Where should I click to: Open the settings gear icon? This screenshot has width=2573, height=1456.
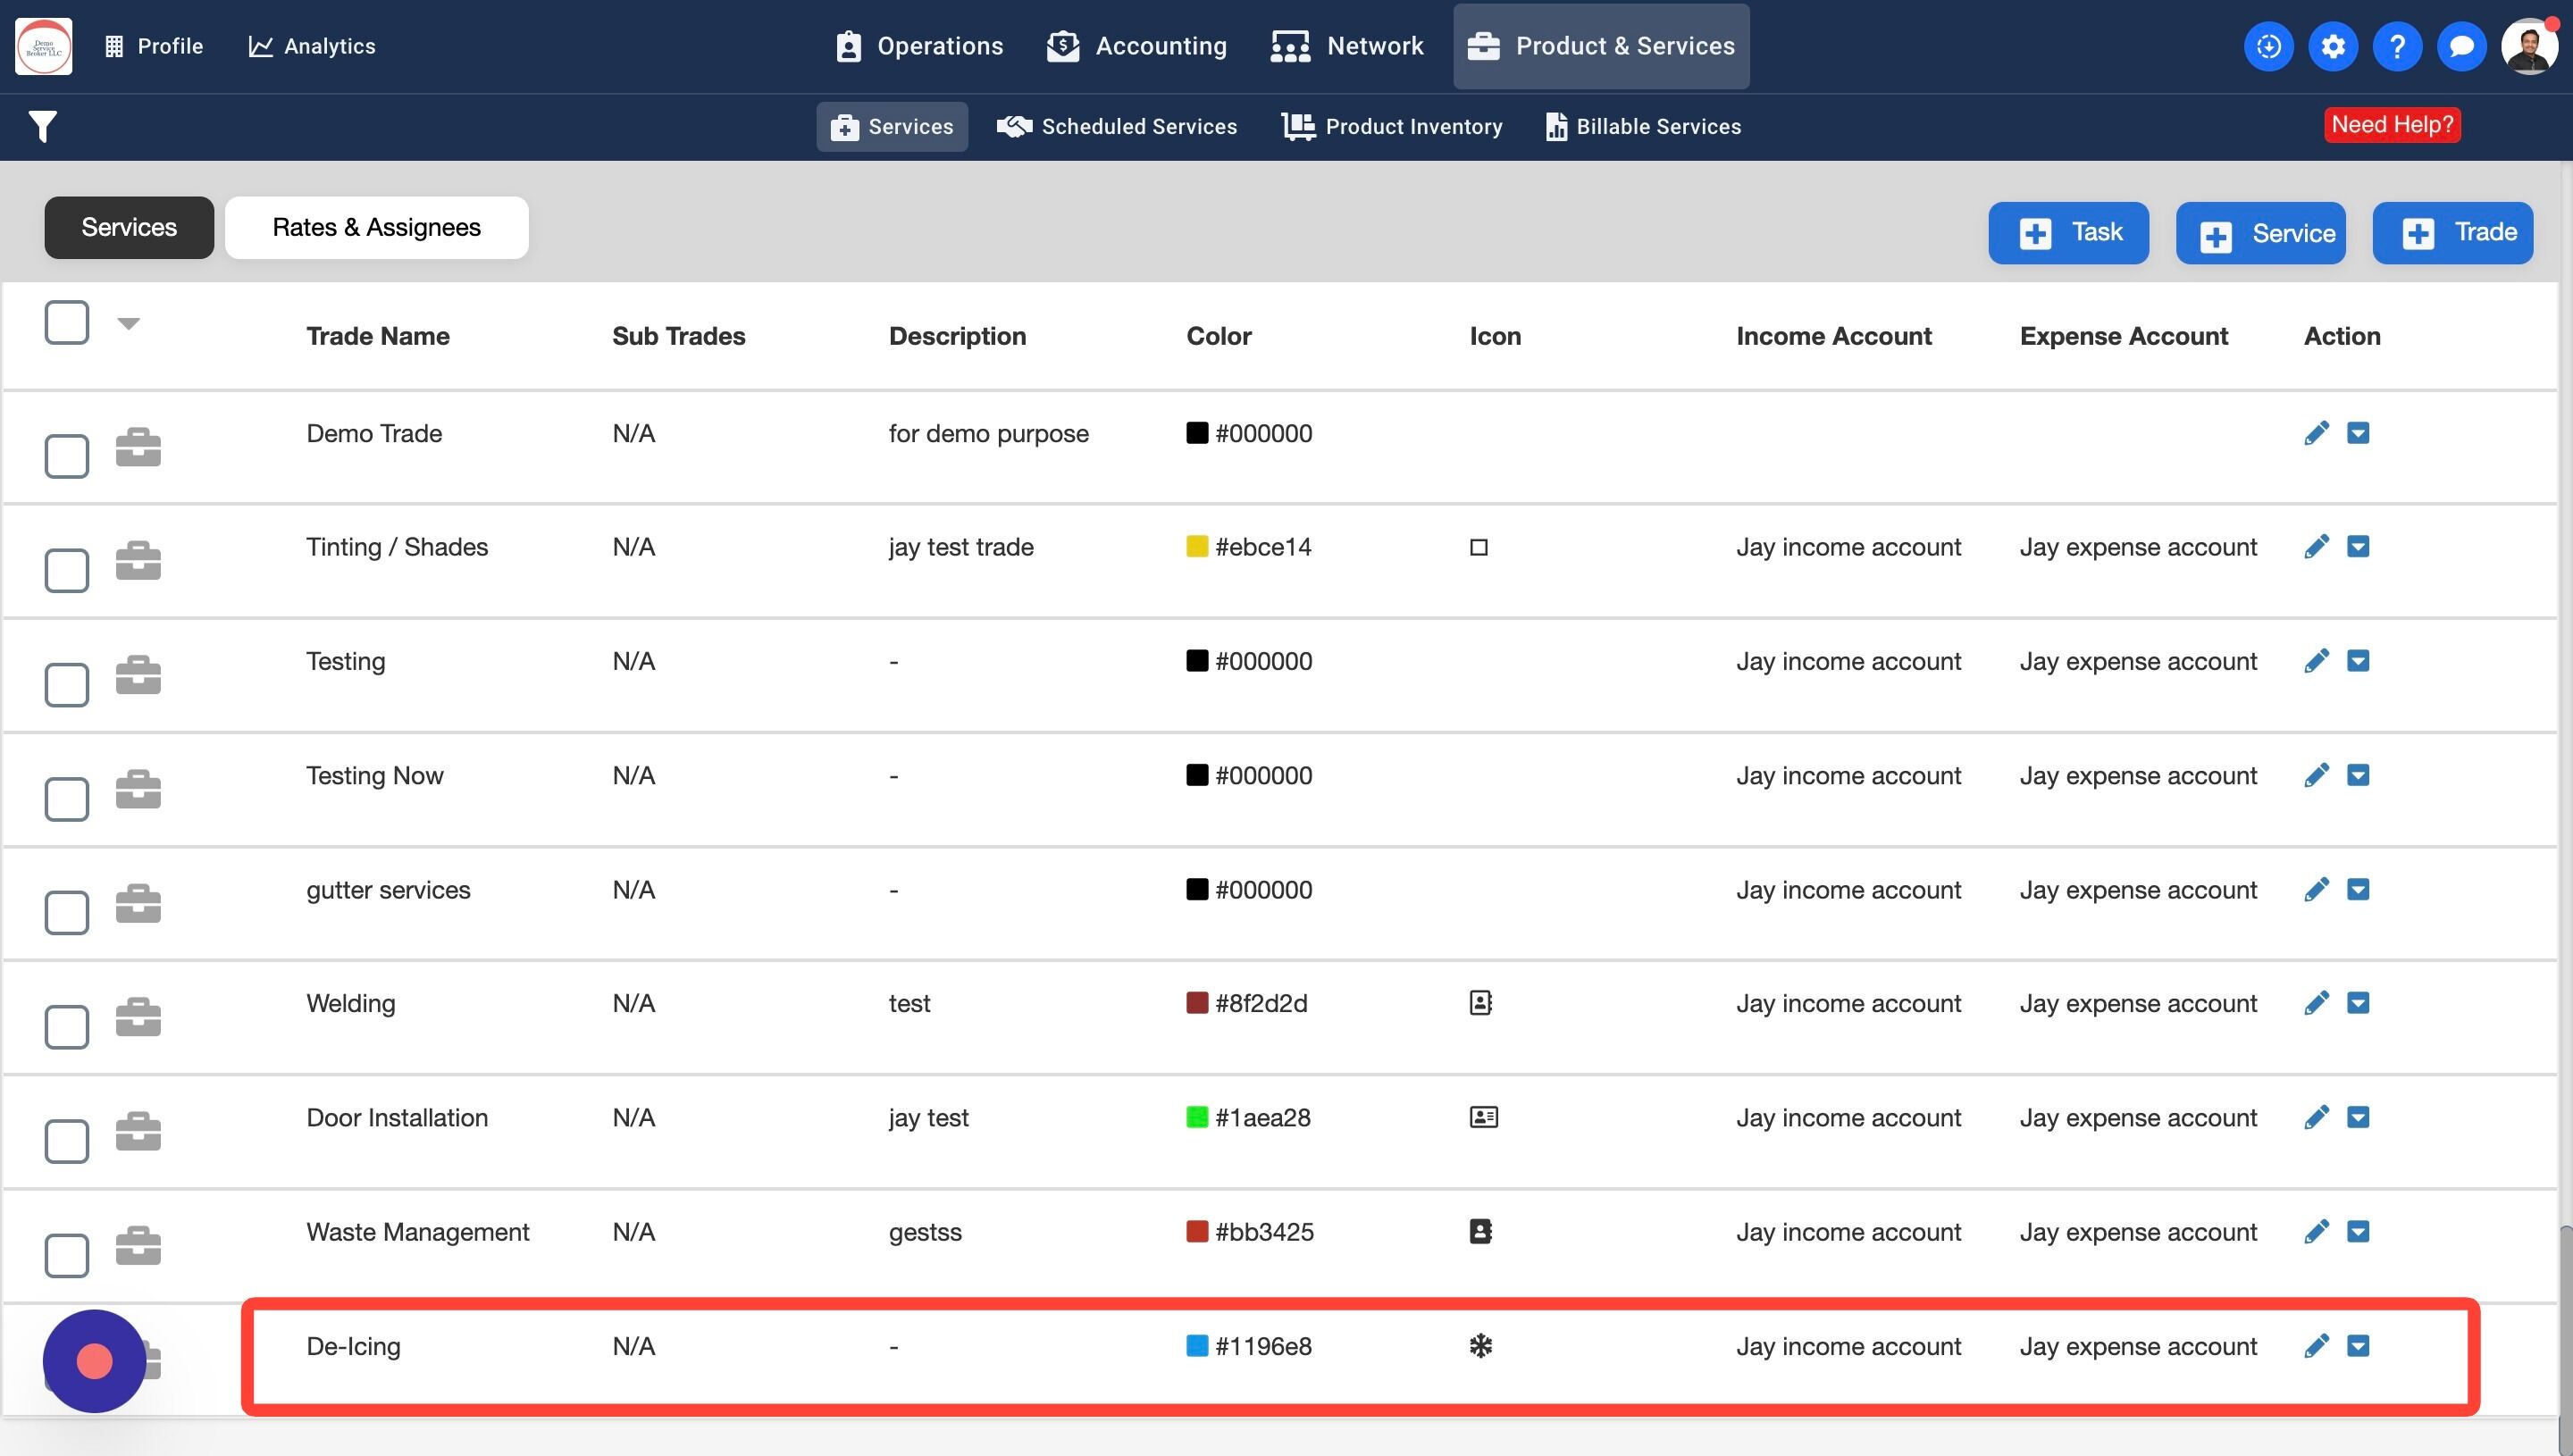2332,46
